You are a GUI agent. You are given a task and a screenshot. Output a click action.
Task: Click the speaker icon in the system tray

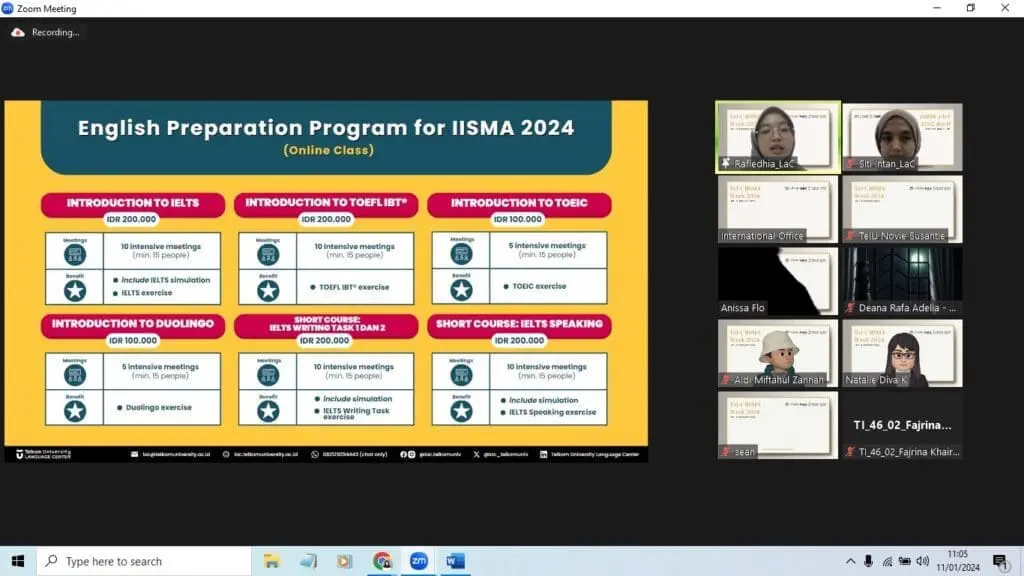coord(919,561)
